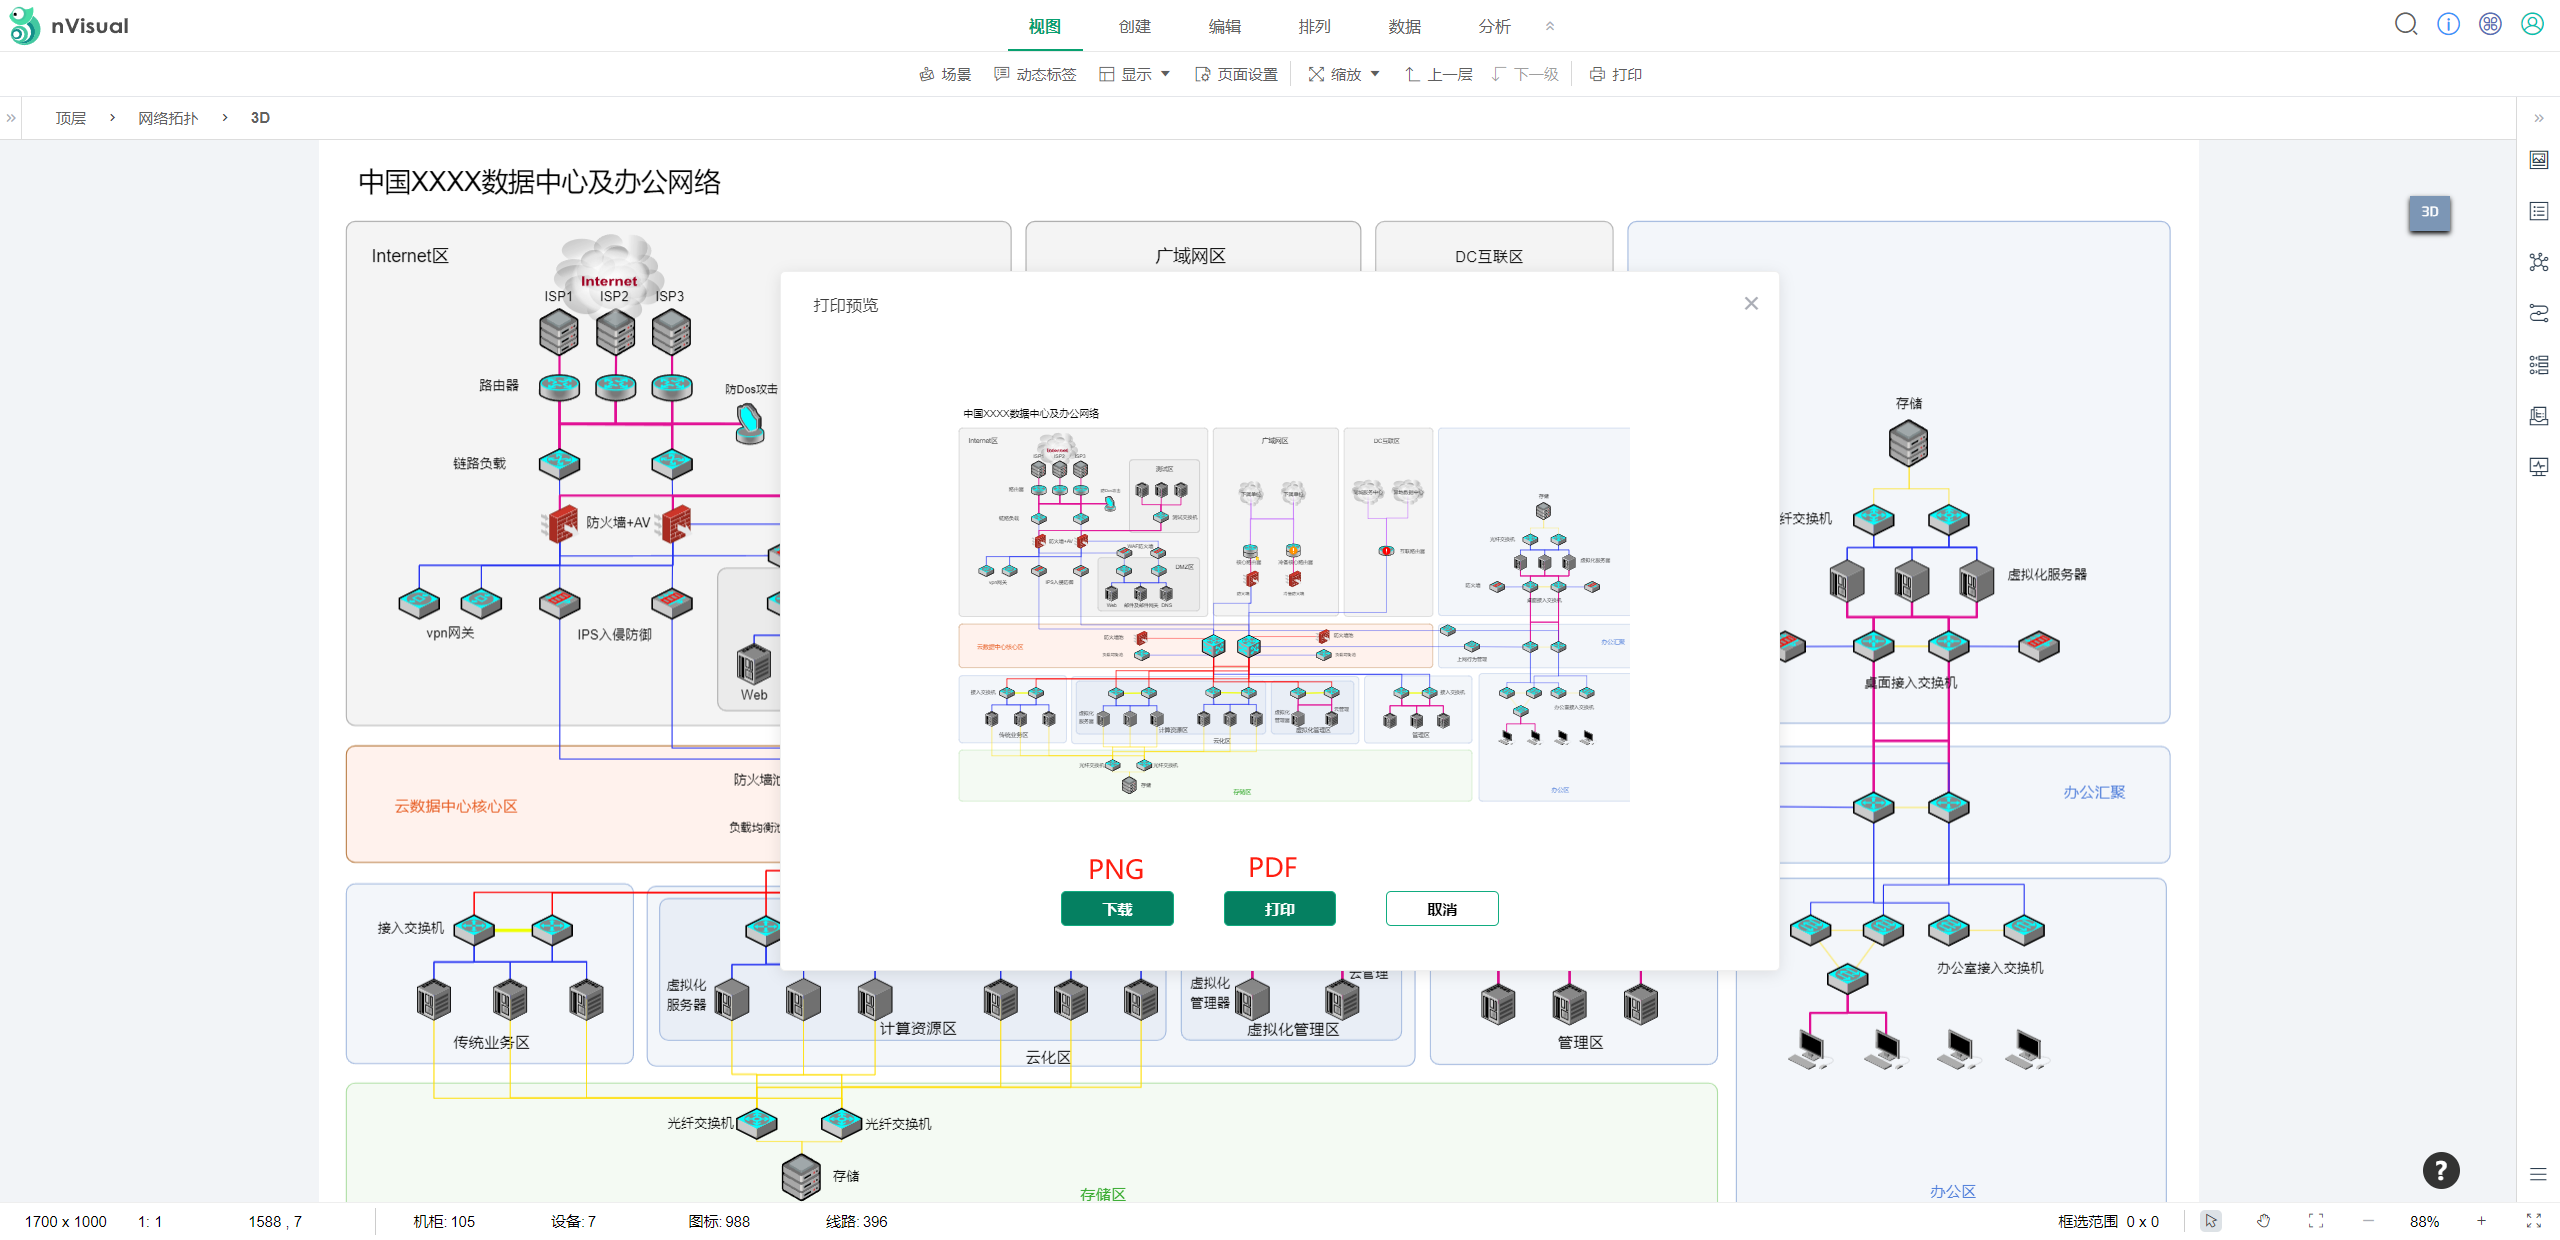Toggle the 3D view button
2560x1240 pixels.
[x=2429, y=212]
